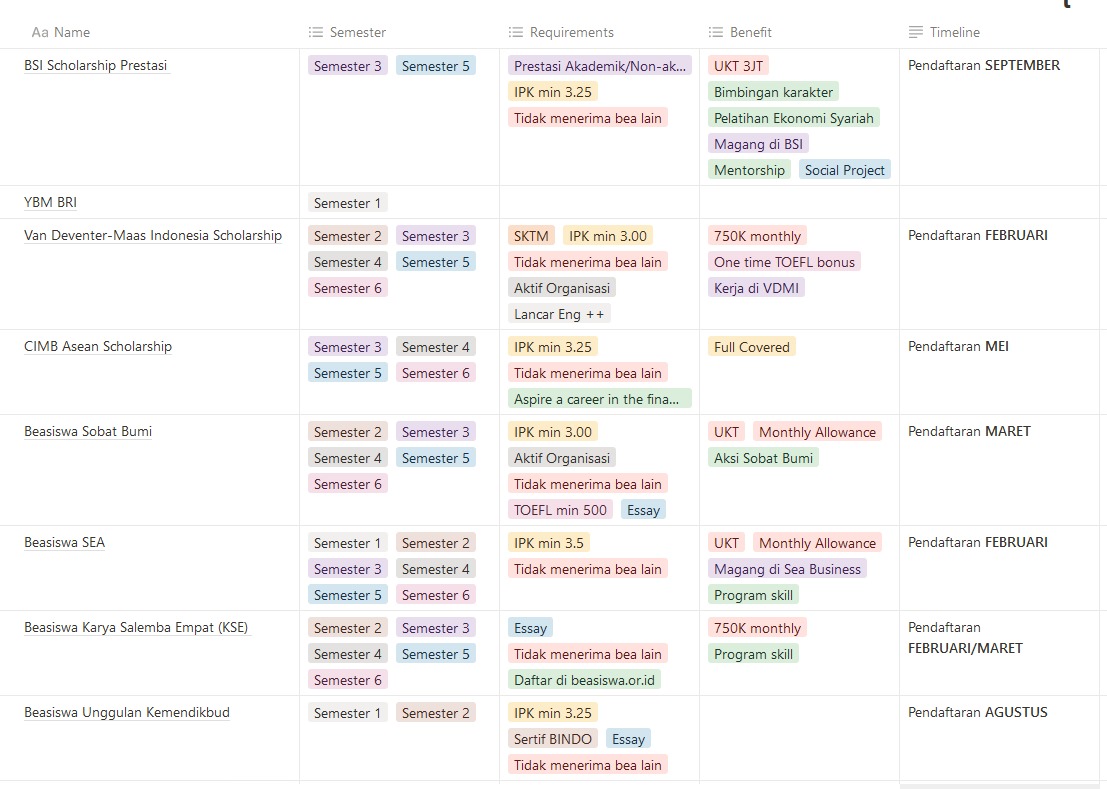Select the Prestasi Akademik/Non-ak... requirement tag
Screen dimensions: 1107x789
(x=599, y=66)
